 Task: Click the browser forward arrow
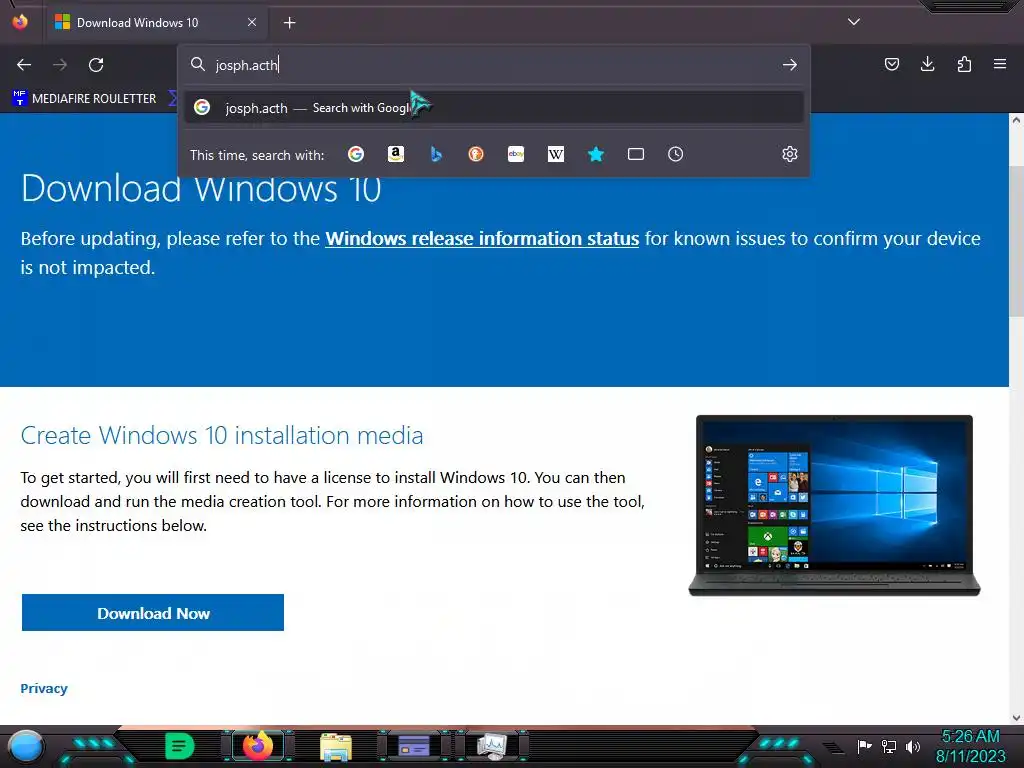coord(60,65)
